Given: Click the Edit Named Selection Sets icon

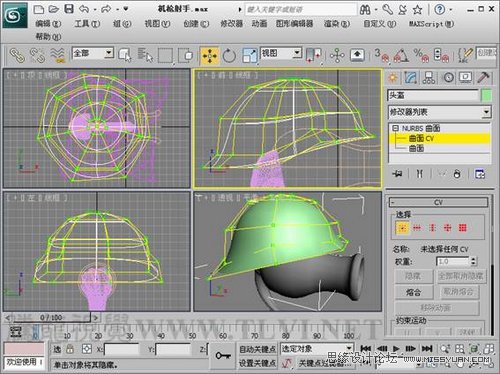Looking at the screenshot, I should coord(465,55).
